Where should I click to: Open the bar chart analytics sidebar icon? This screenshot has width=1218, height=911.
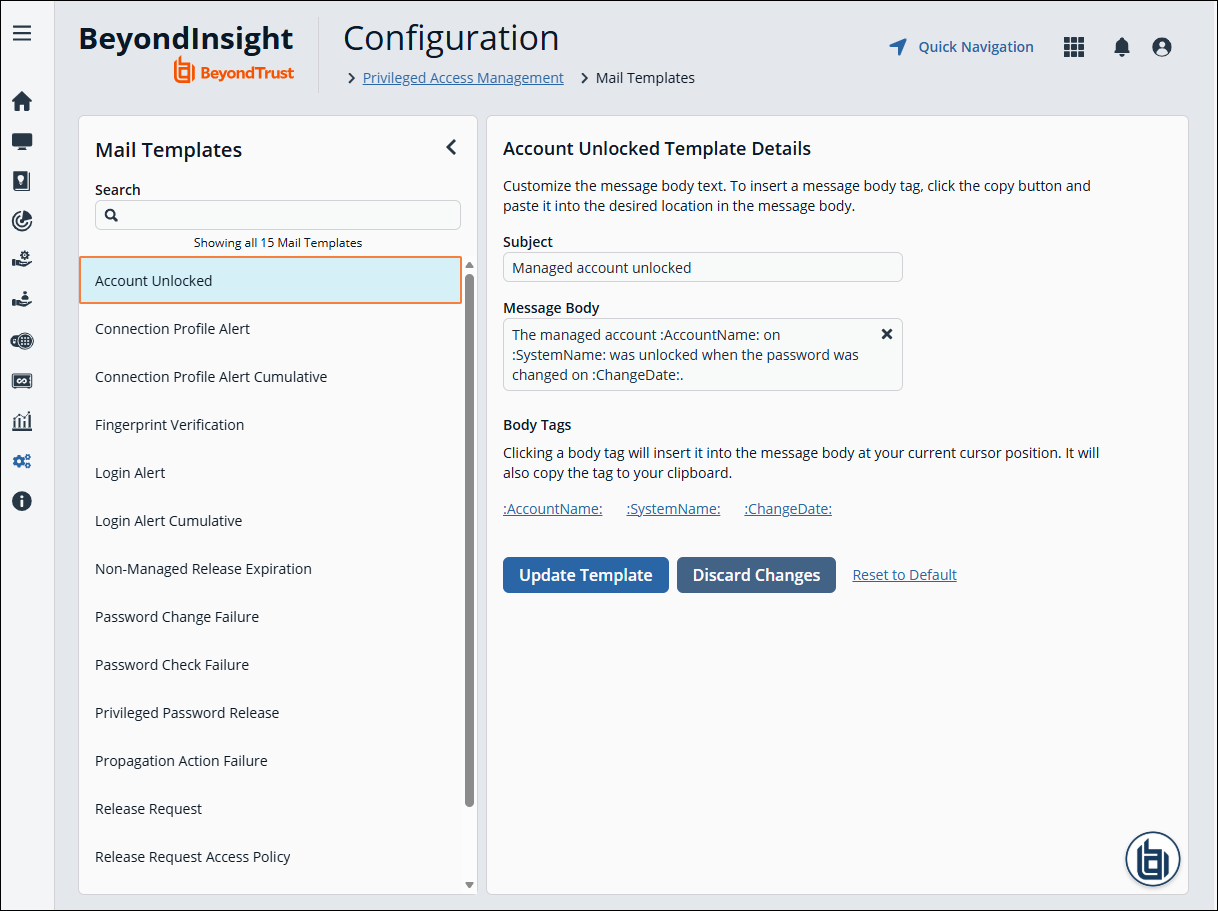[x=22, y=421]
